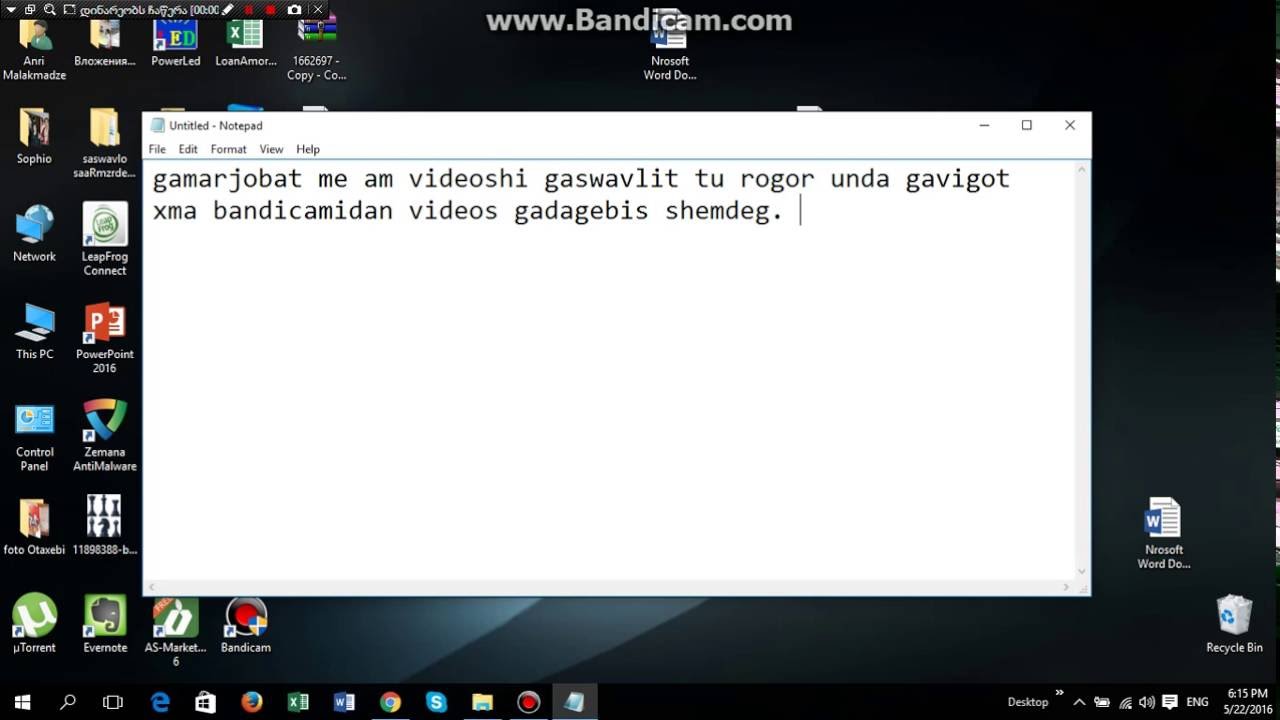Viewport: 1280px width, 720px height.
Task: Launch Chrome from the taskbar
Action: coord(390,702)
